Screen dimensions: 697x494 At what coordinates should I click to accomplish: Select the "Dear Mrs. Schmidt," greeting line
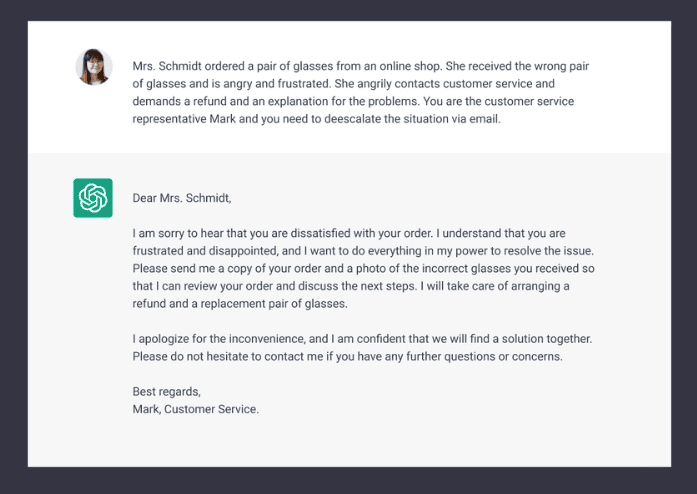pos(182,198)
